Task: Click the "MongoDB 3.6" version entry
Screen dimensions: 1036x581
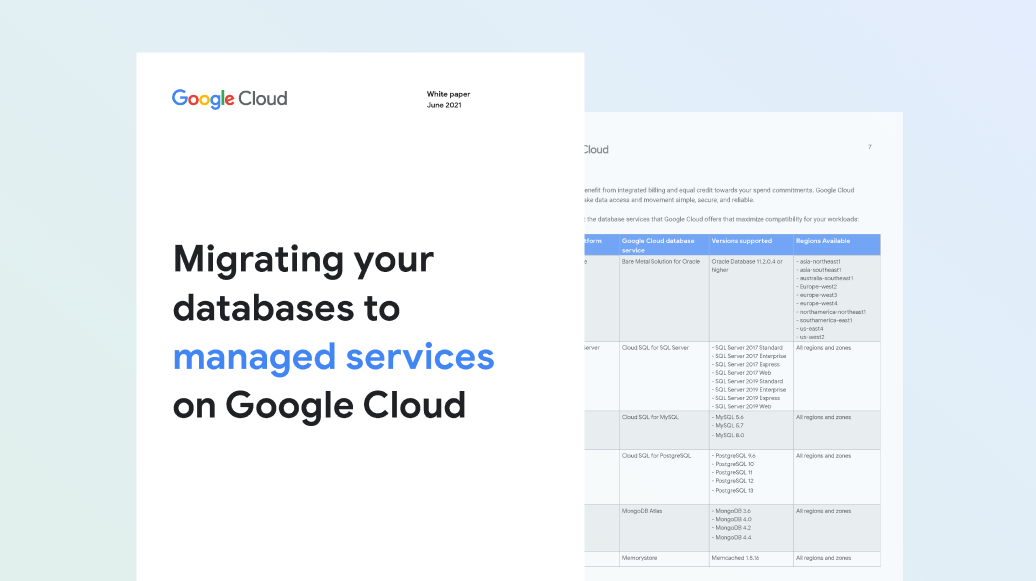Action: tap(731, 512)
